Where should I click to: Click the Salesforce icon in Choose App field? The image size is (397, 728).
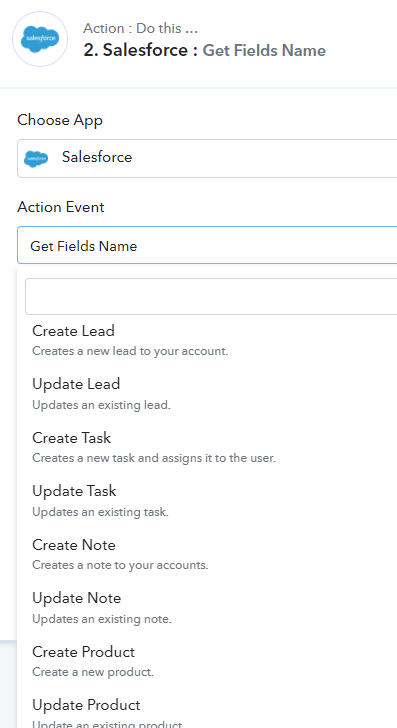tap(36, 158)
